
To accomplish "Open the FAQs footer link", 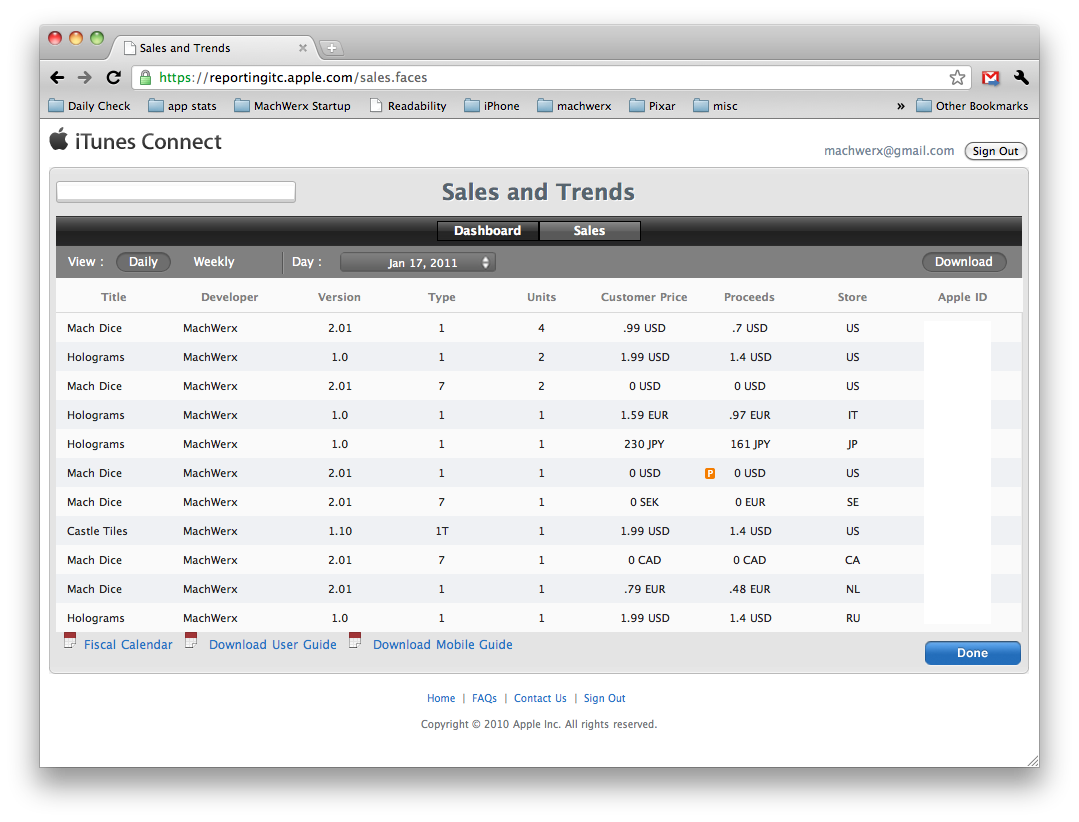I will pyautogui.click(x=484, y=698).
